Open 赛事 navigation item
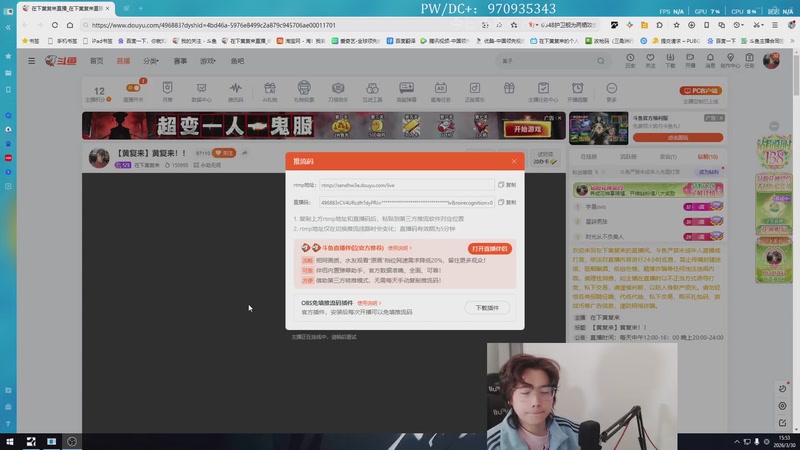The height and width of the screenshot is (450, 800). [180, 61]
